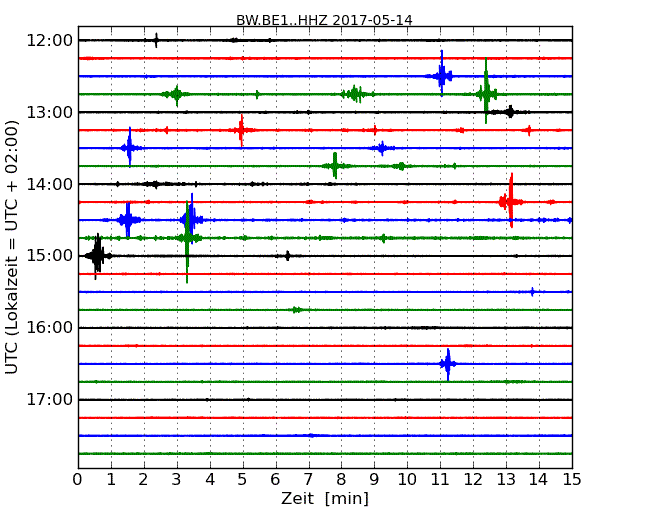Image resolution: width=650 pixels, height=520 pixels.
Task: Click x-axis tick label 0
Action: [78, 480]
